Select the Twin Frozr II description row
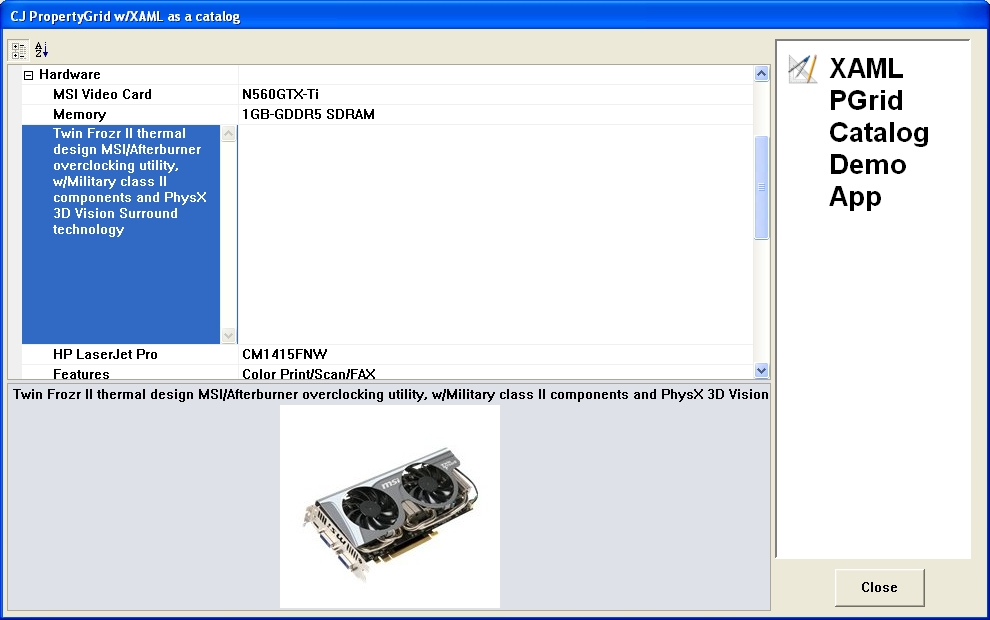 [x=121, y=234]
